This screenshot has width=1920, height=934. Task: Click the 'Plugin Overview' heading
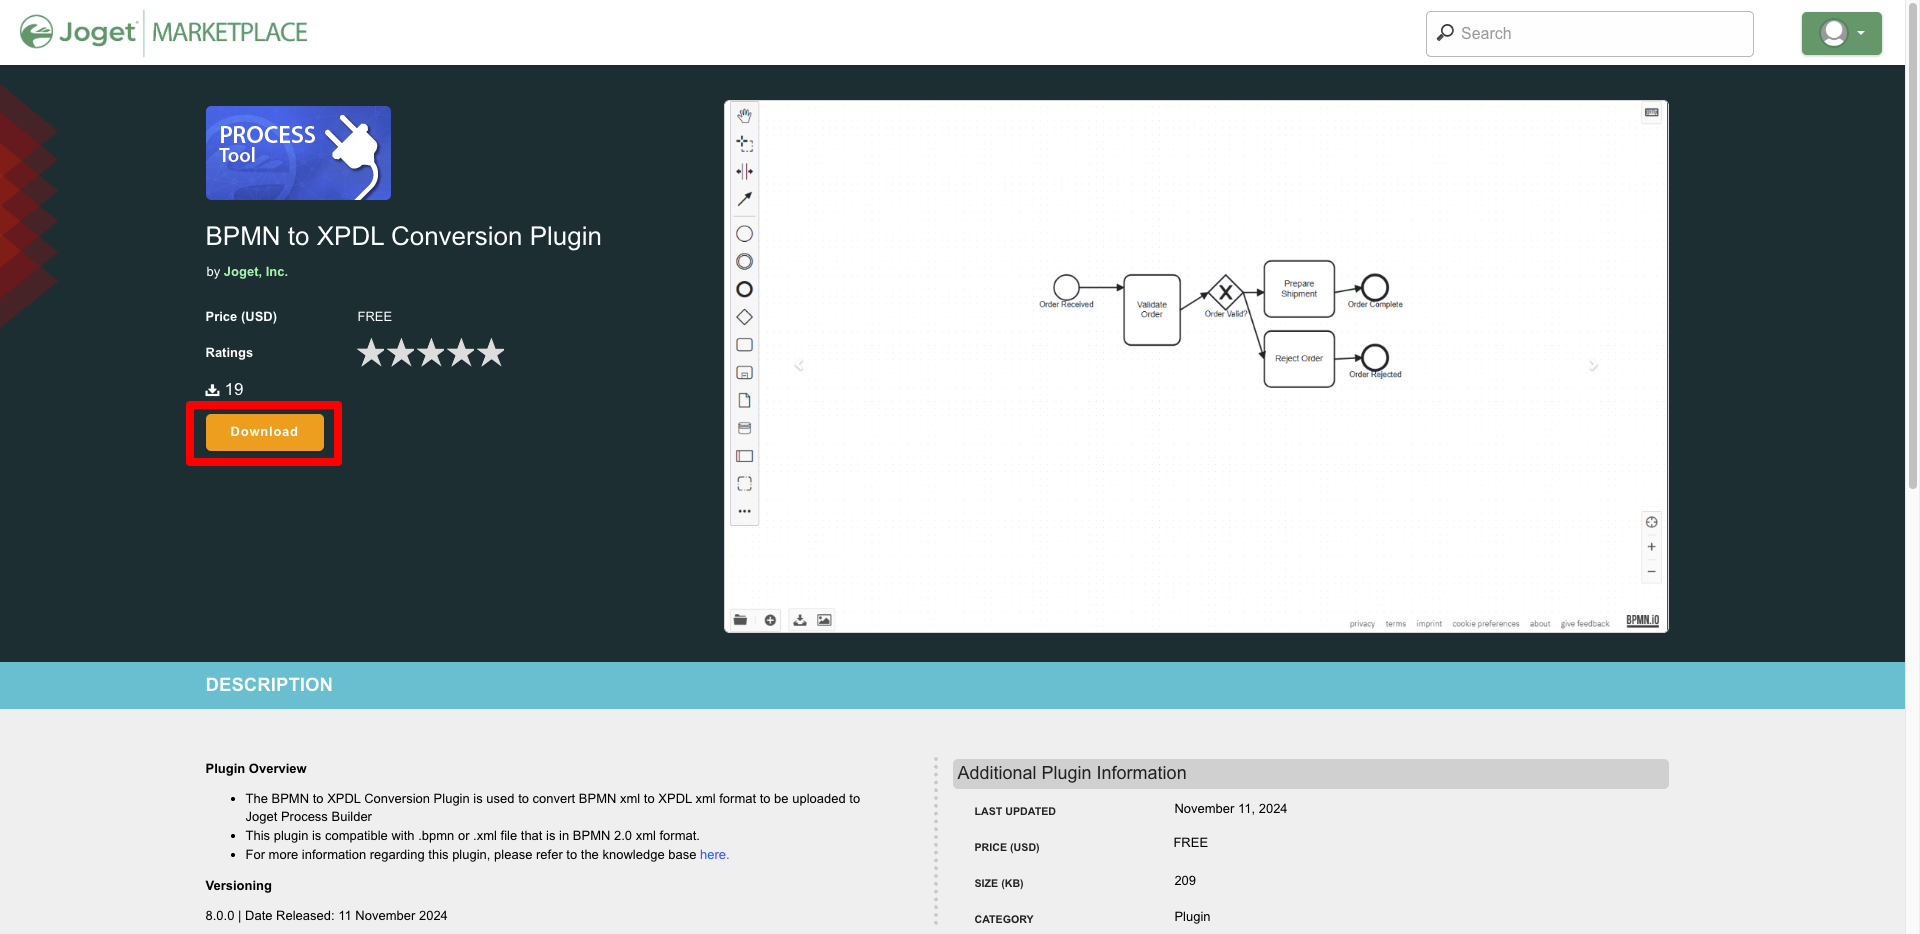(x=256, y=769)
